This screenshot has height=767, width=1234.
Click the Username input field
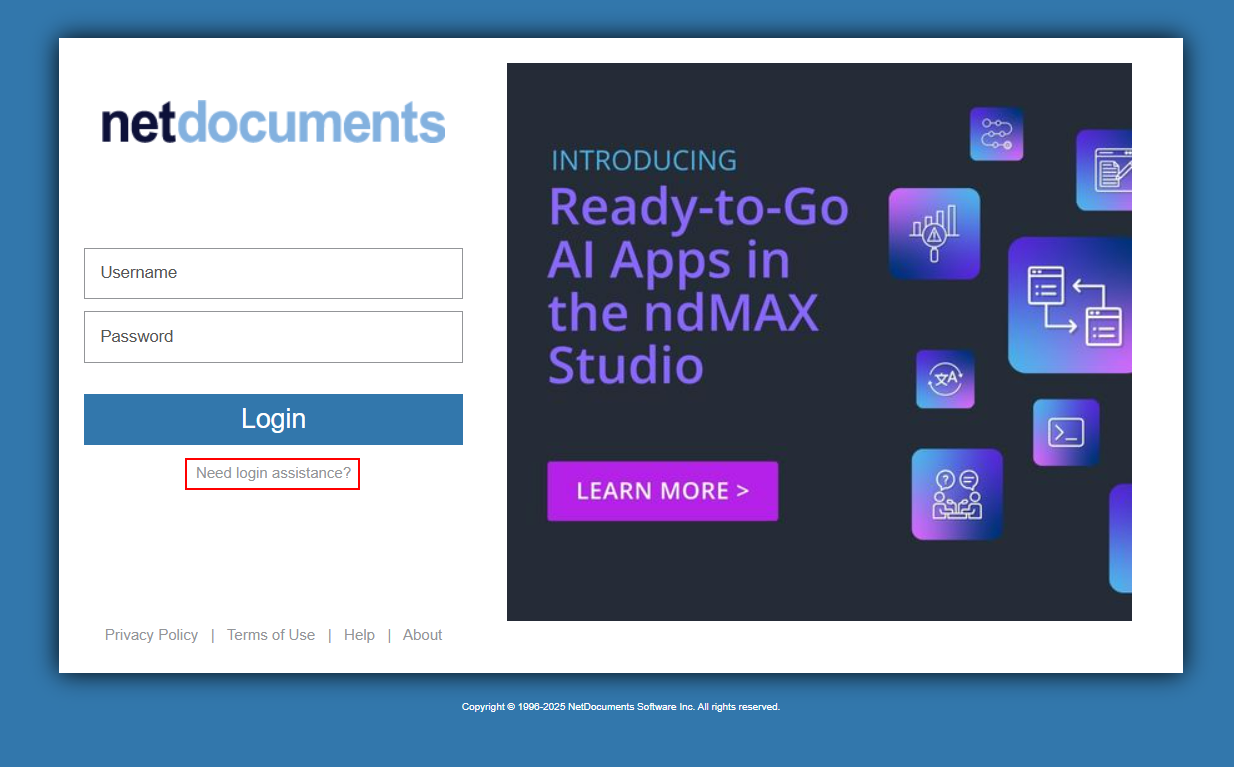point(273,273)
